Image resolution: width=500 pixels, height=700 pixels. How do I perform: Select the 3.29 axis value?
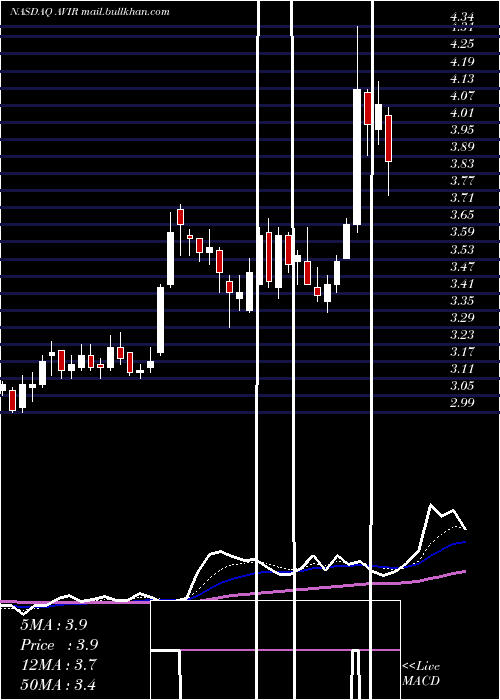pyautogui.click(x=462, y=317)
